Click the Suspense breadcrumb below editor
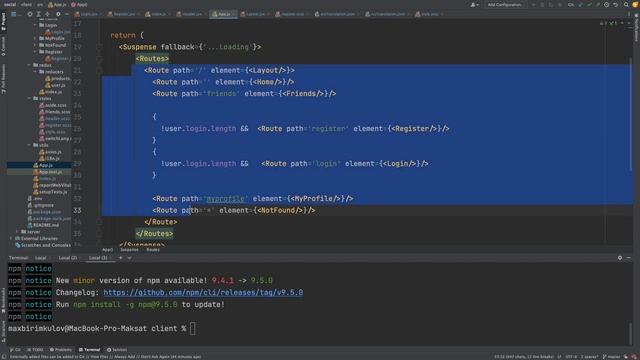This screenshot has height=360, width=640. [129, 249]
